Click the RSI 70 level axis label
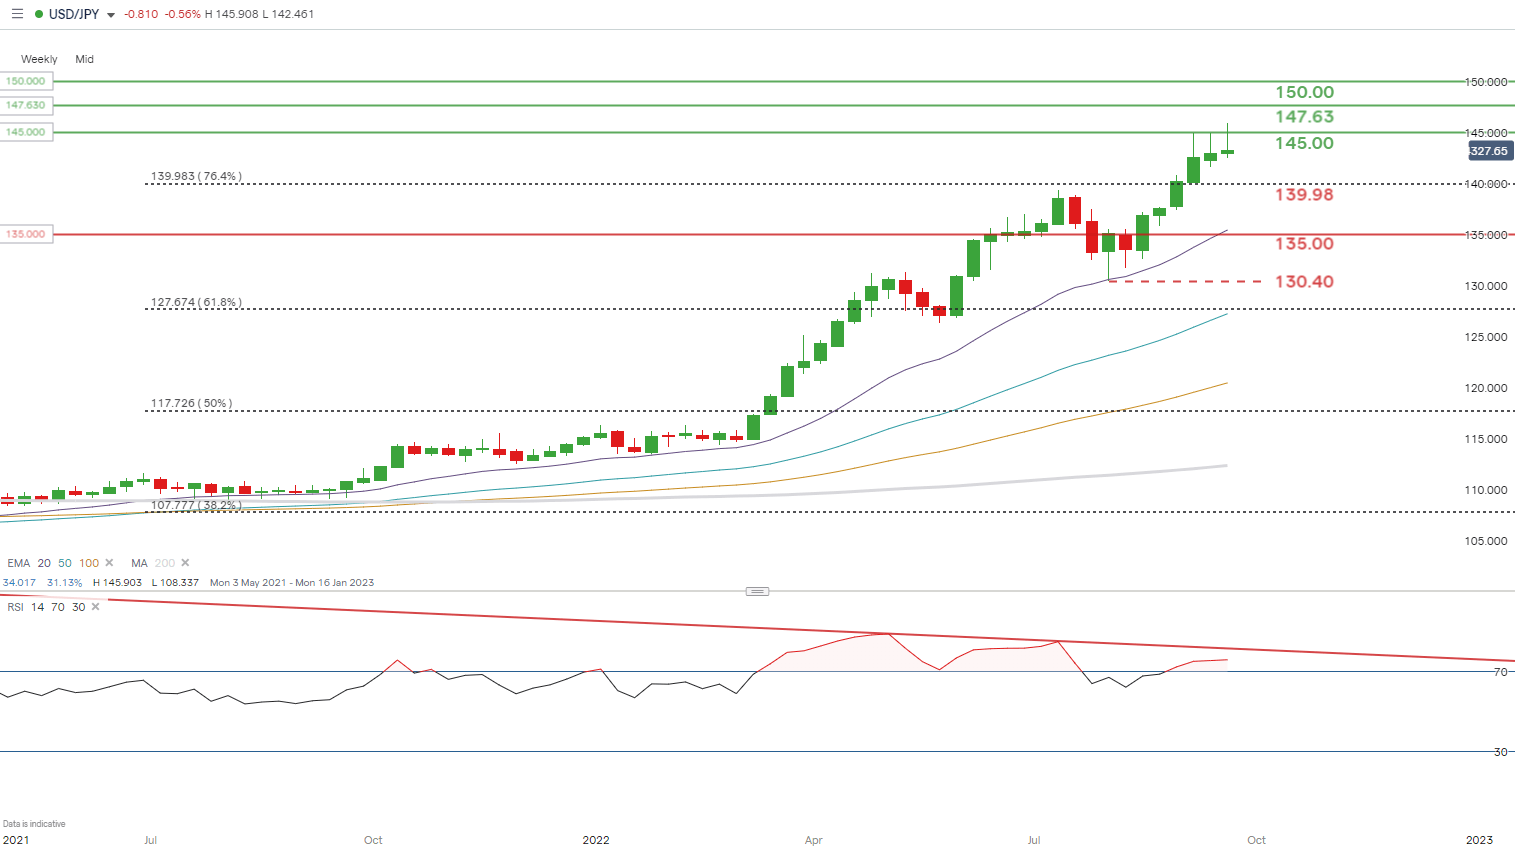This screenshot has width=1515, height=848. tap(1500, 672)
